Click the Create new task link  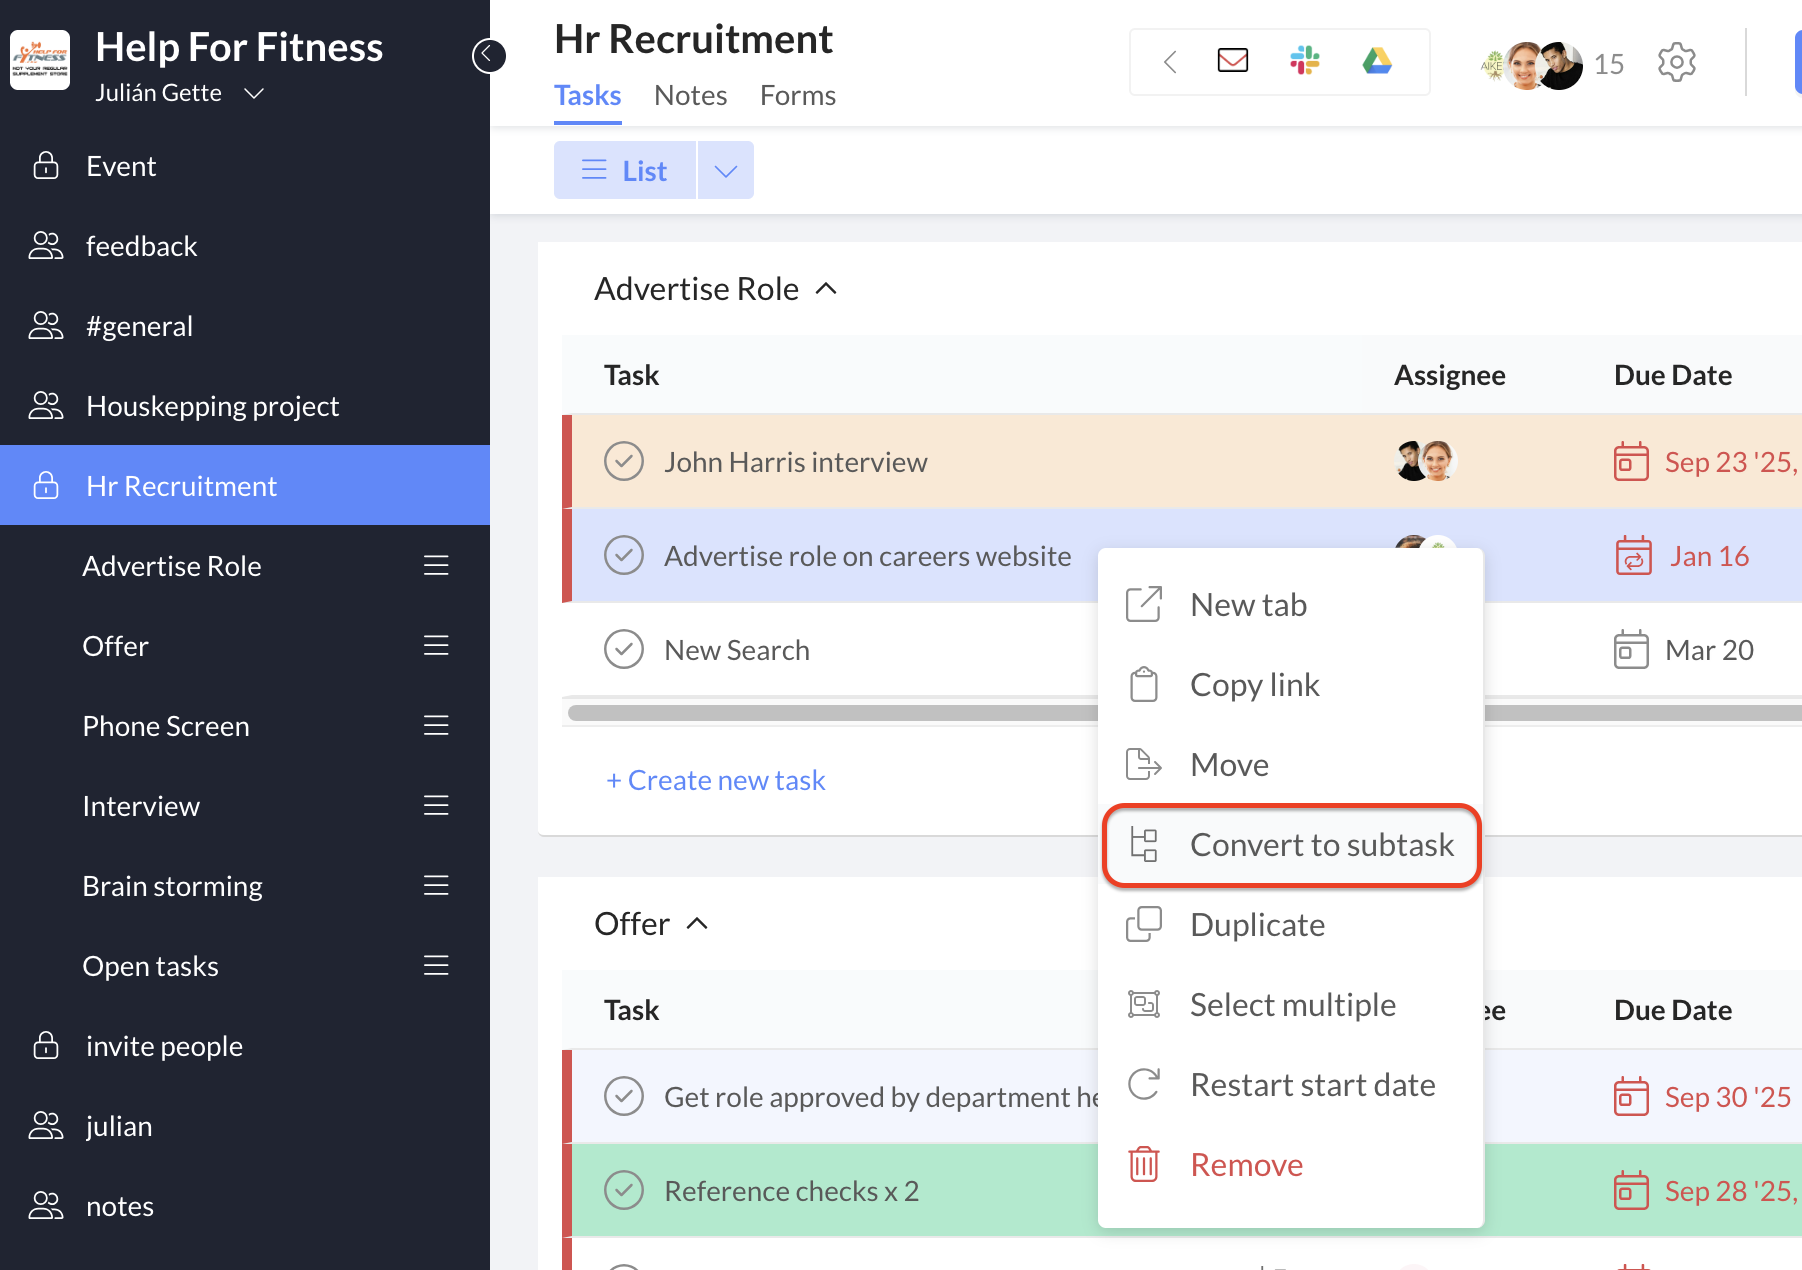tap(716, 780)
